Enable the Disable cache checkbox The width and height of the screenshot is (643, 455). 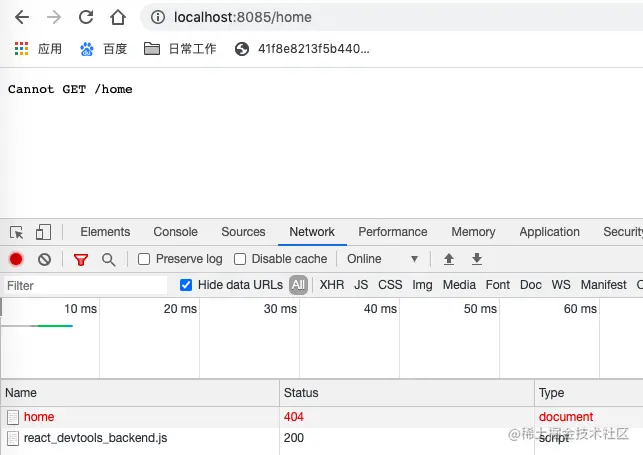coord(240,259)
